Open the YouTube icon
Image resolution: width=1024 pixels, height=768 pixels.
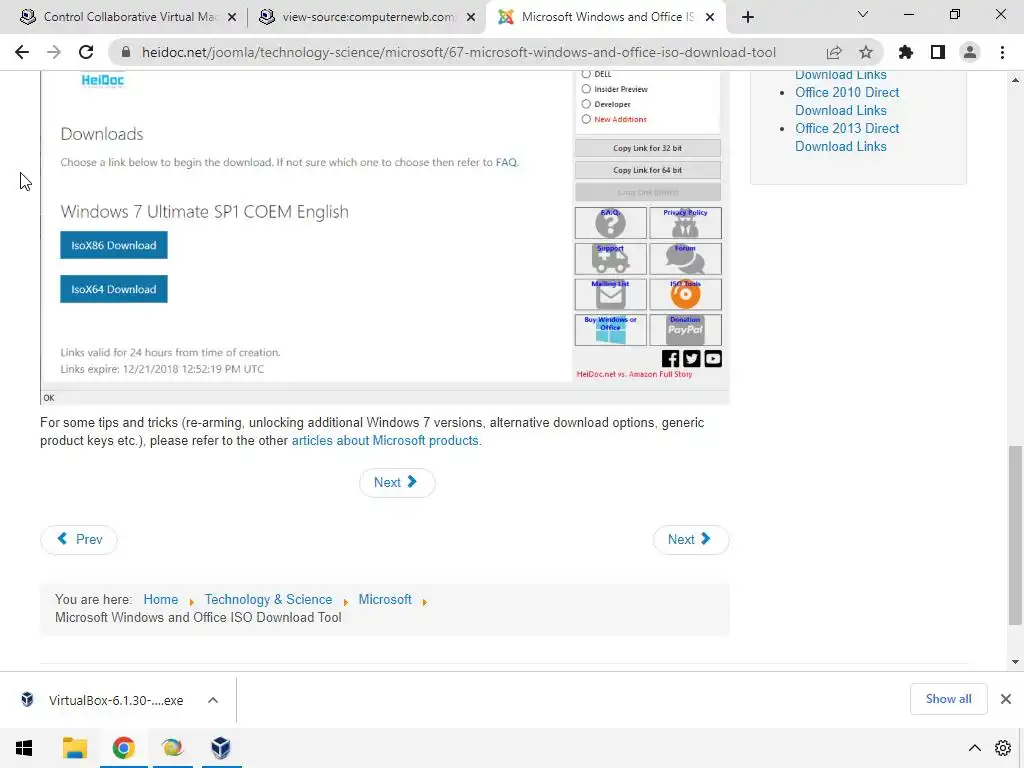coord(712,359)
